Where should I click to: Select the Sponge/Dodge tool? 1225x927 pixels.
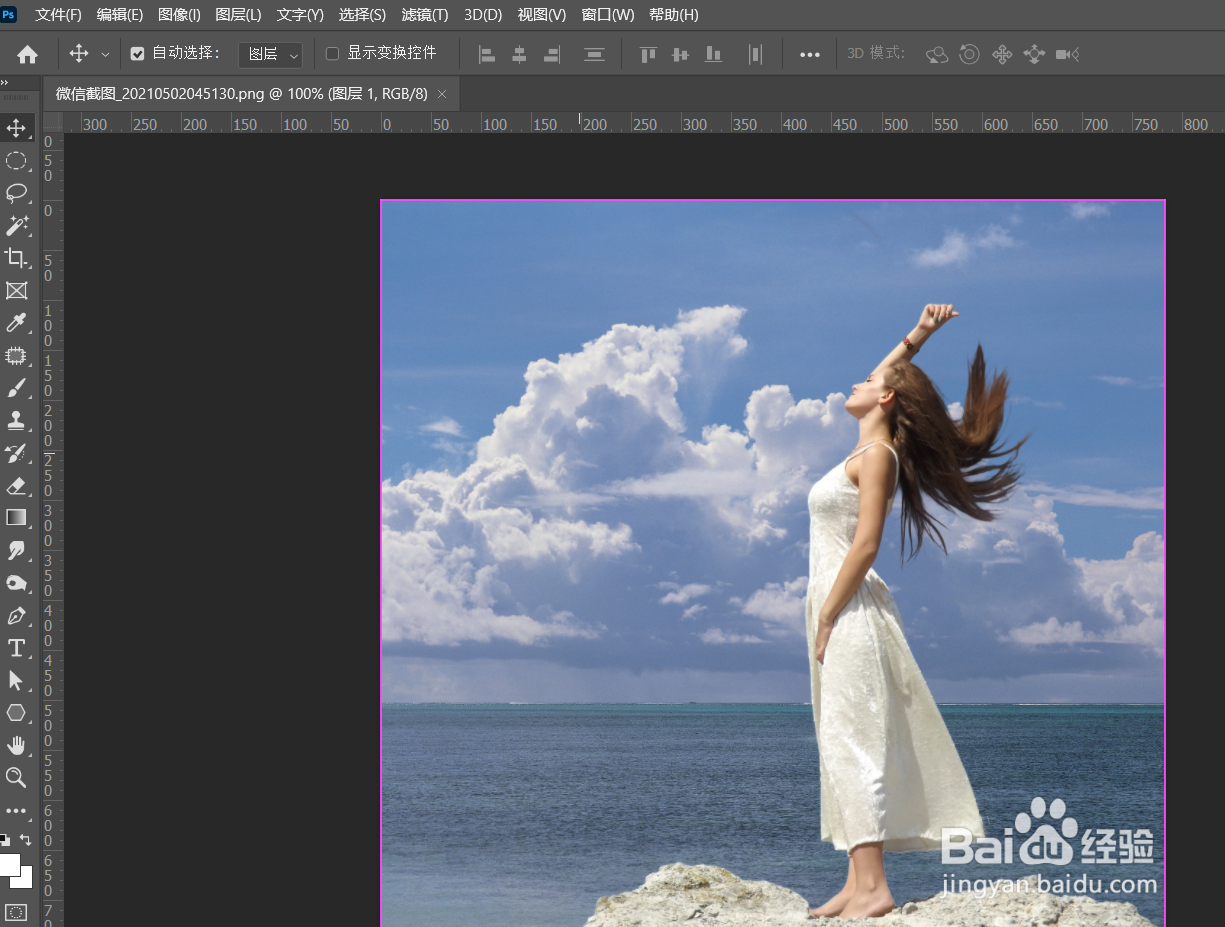point(16,582)
